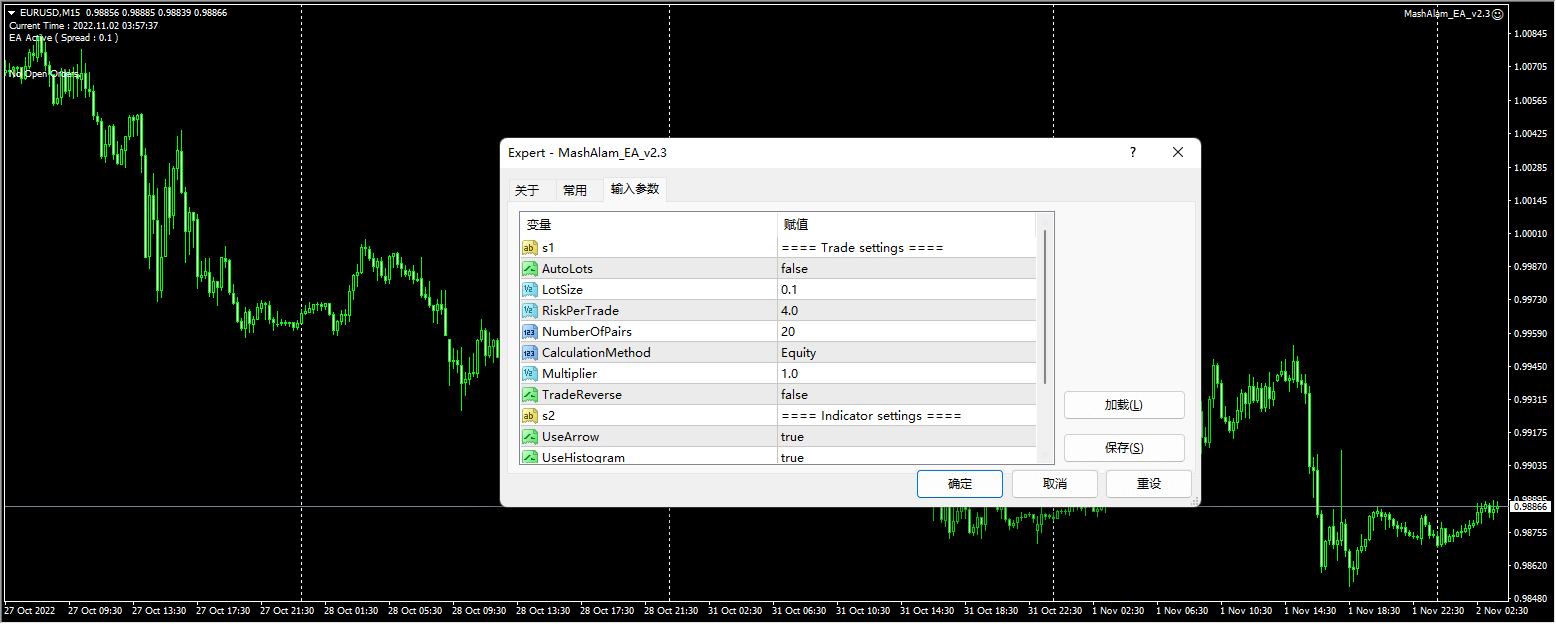Viewport: 1556px width, 624px height.
Task: Click the Multiplier variable icon
Action: (529, 374)
